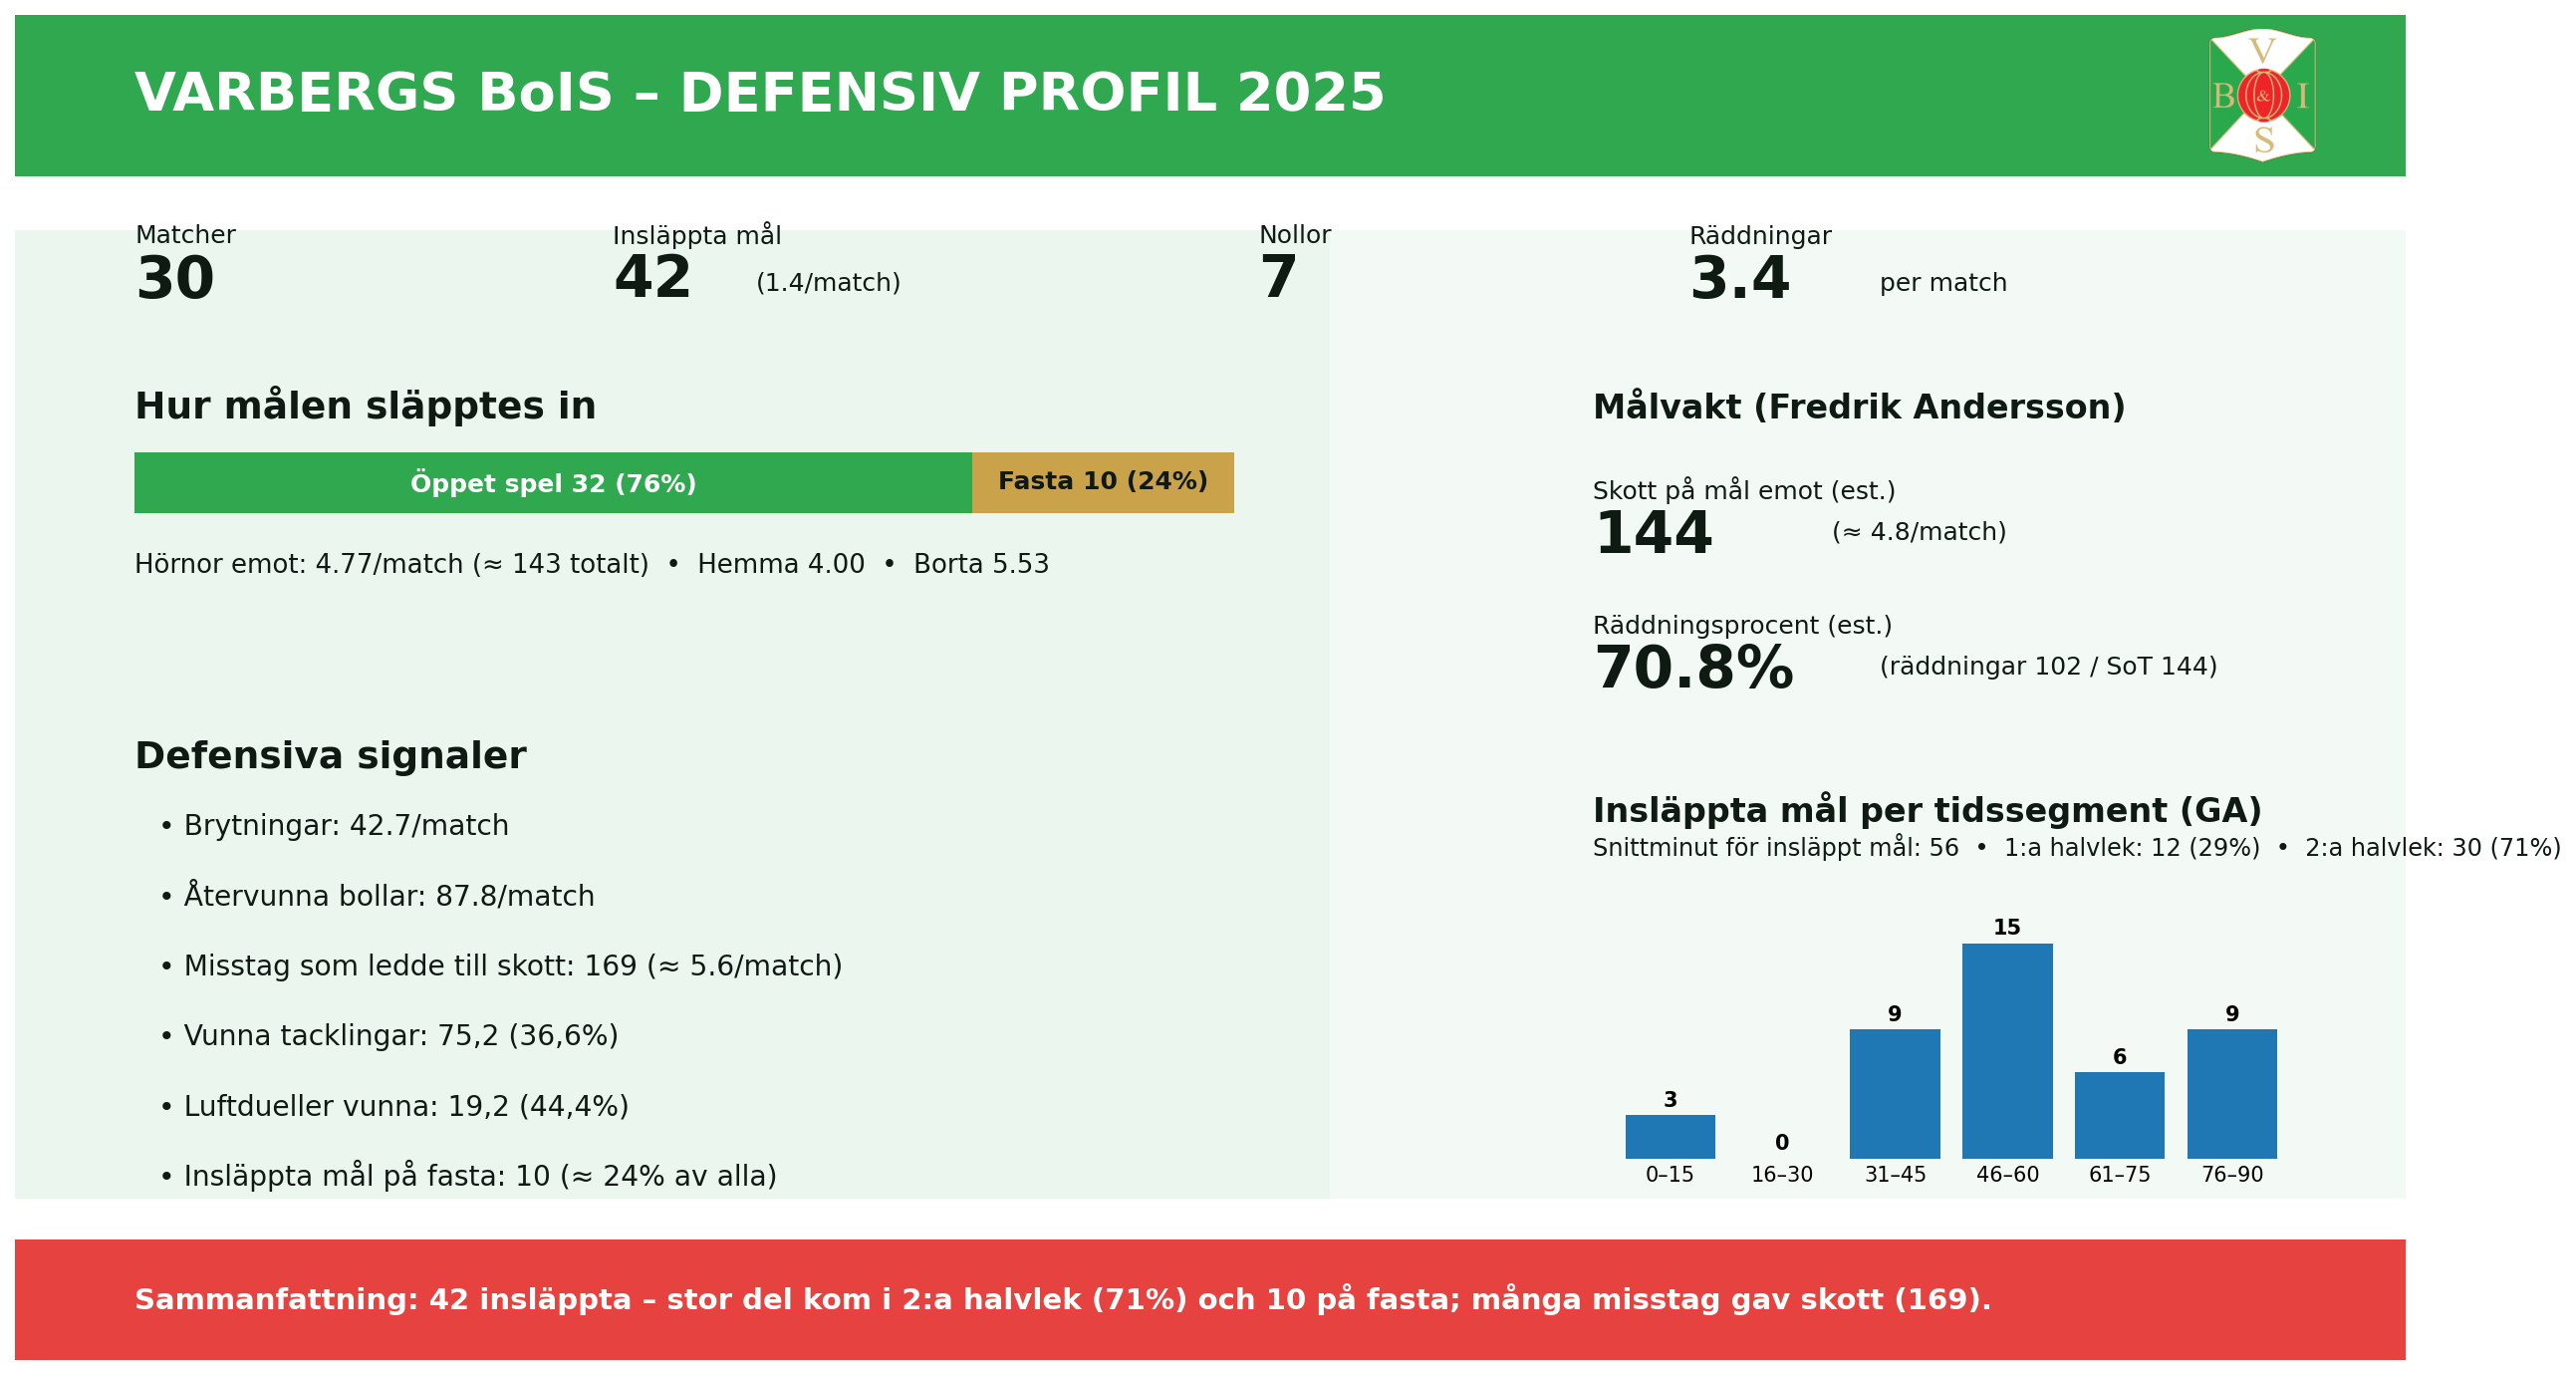Click the 76–90 minute bar
This screenshot has width=2576, height=1375.
(2231, 1093)
